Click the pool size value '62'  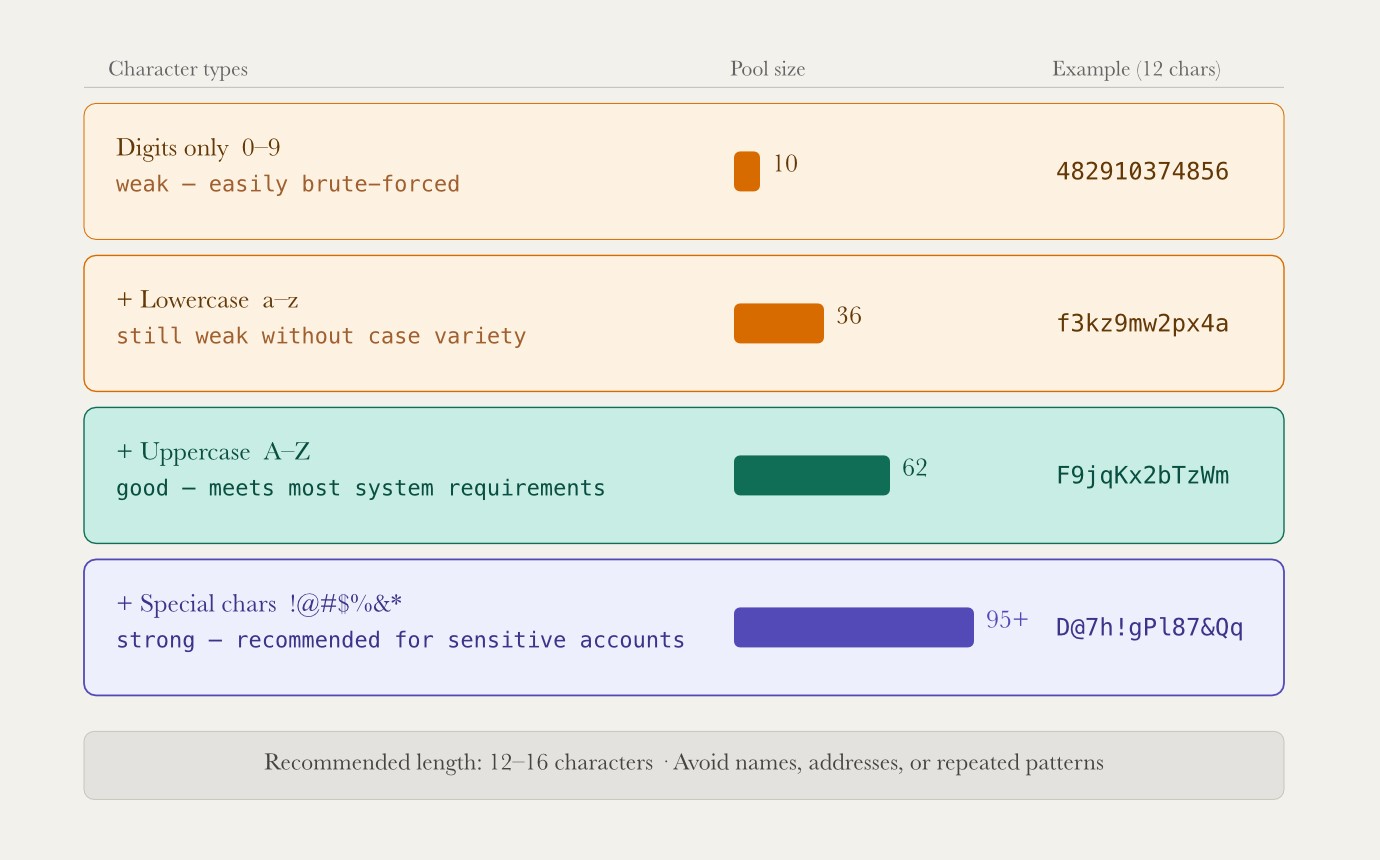[915, 468]
